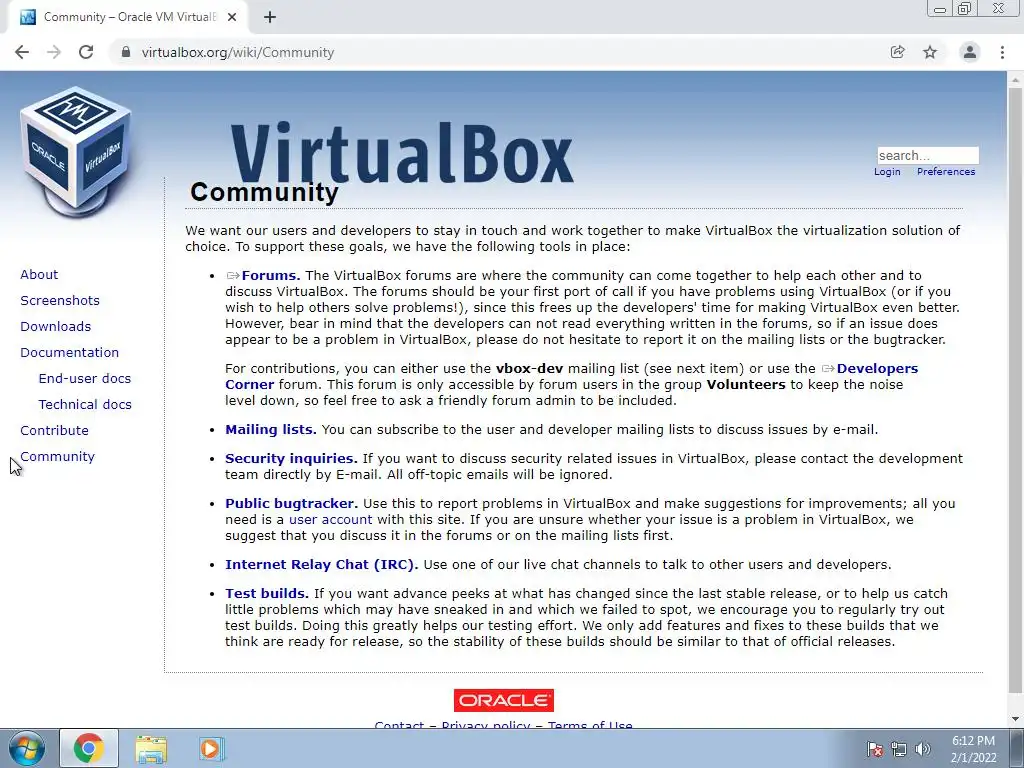Viewport: 1024px width, 768px height.
Task: Click Chrome icon in taskbar
Action: (89, 748)
